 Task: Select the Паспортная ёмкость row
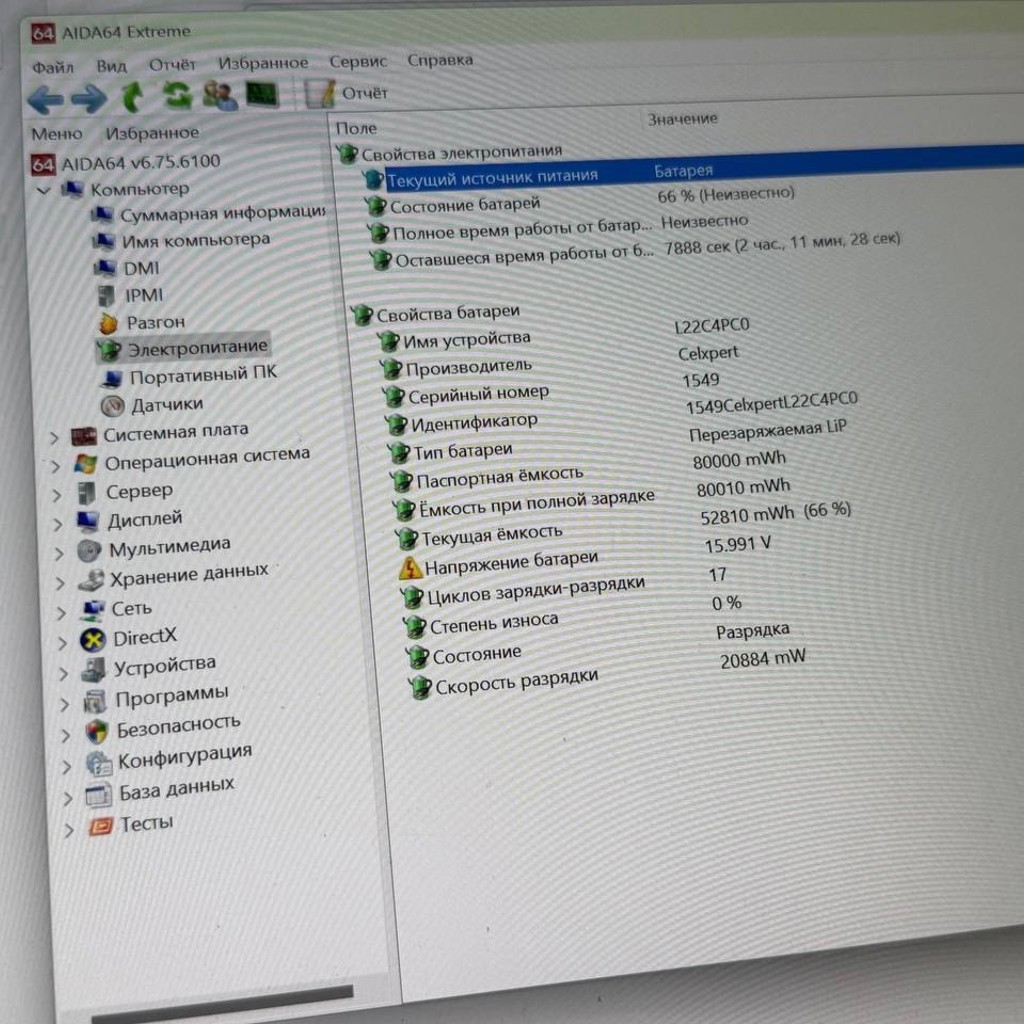pyautogui.click(x=588, y=471)
